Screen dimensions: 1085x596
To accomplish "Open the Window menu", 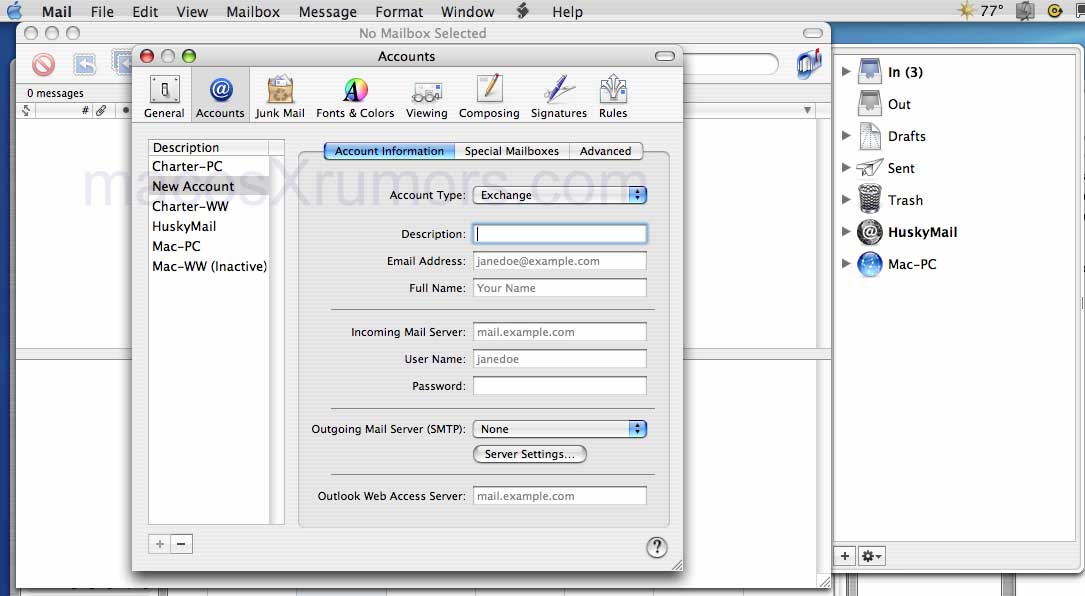I will pos(468,12).
